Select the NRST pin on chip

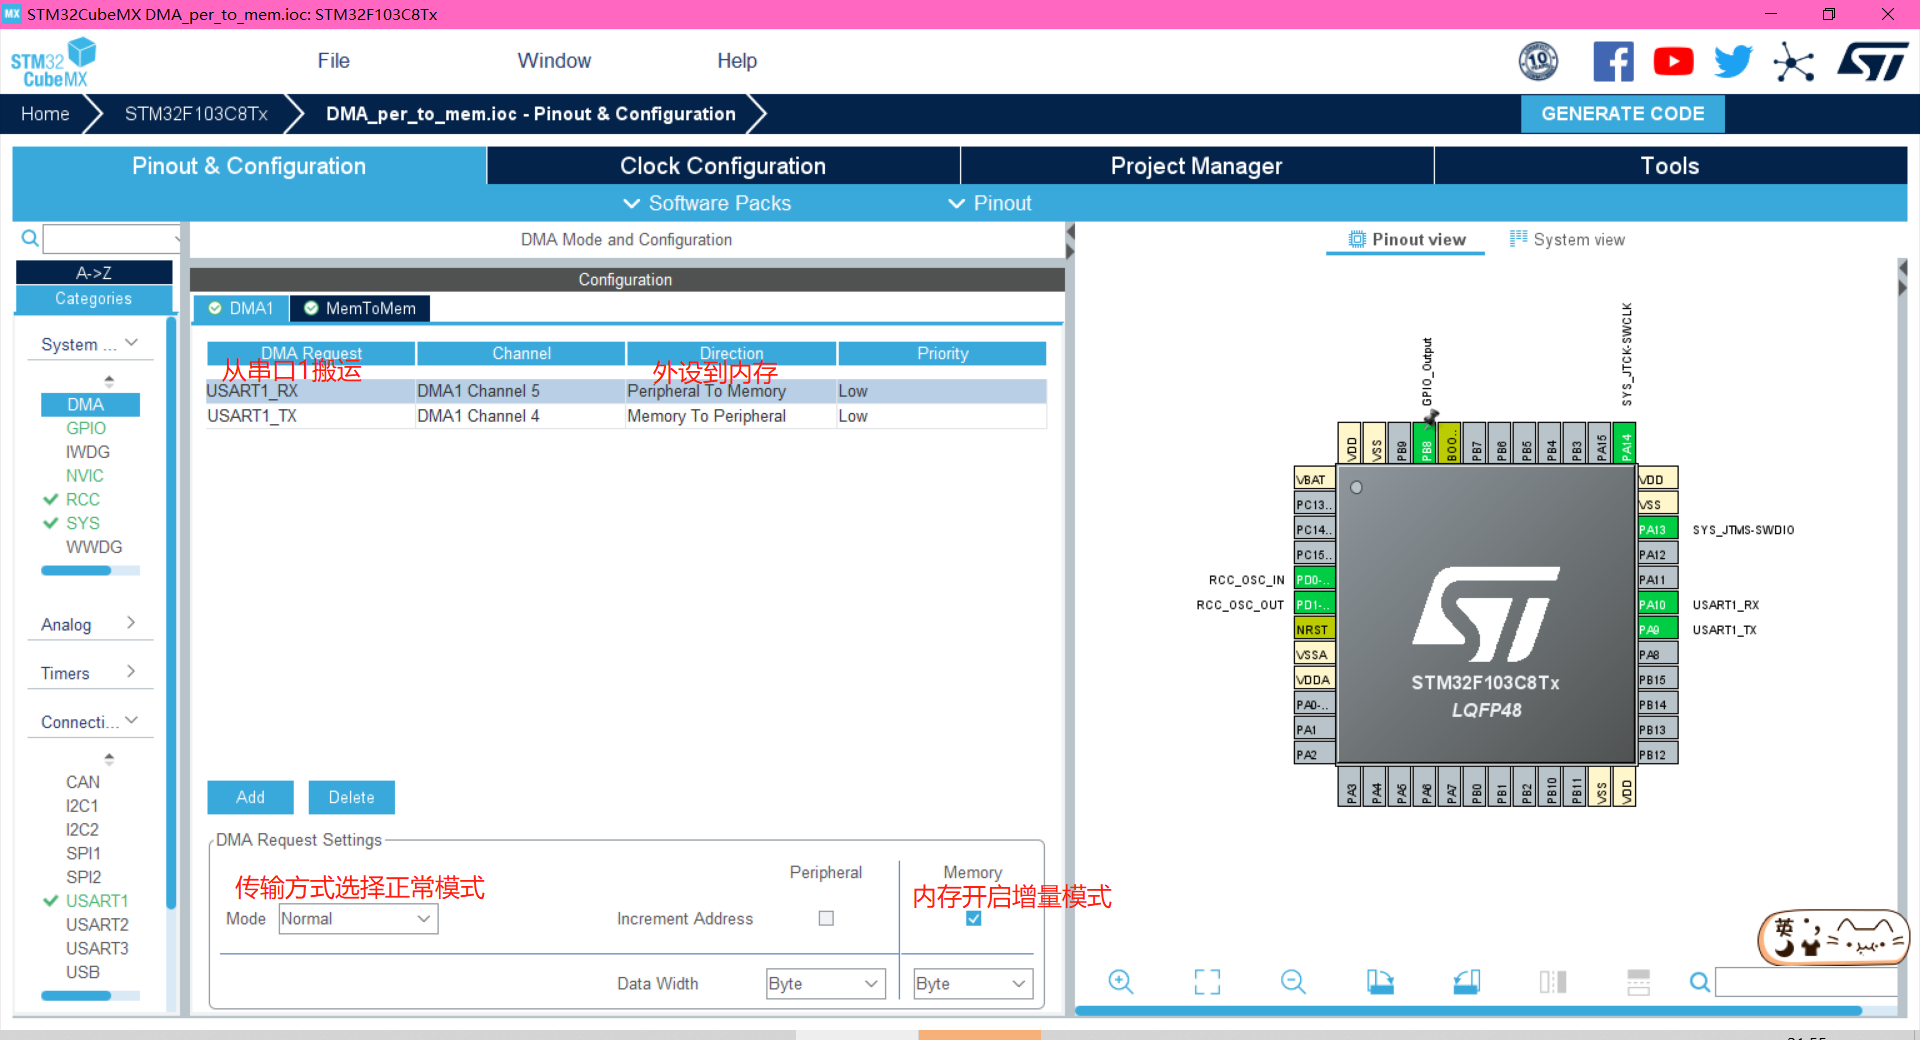(1314, 629)
